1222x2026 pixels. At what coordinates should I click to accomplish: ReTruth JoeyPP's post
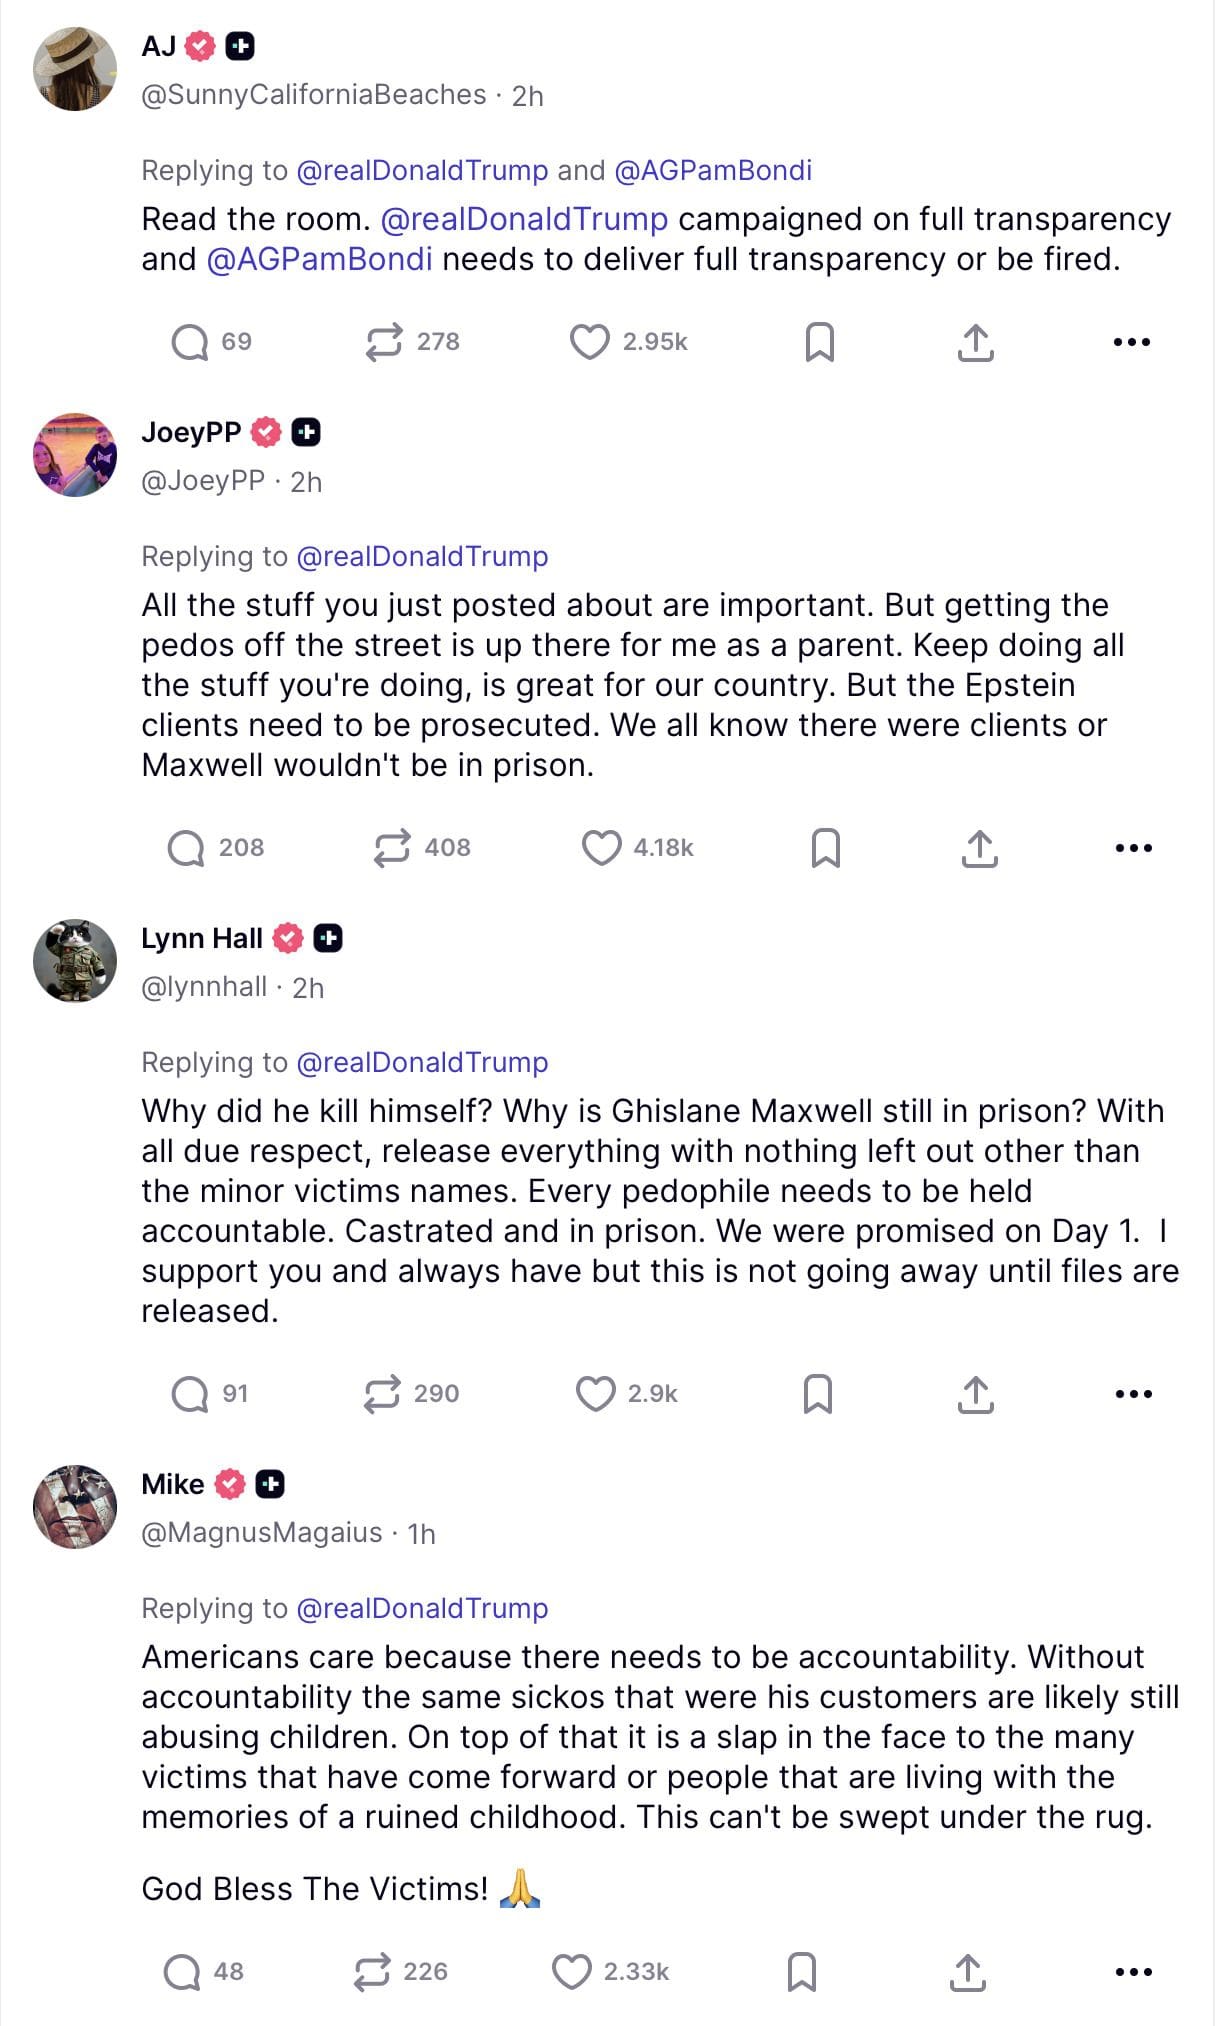(x=392, y=848)
